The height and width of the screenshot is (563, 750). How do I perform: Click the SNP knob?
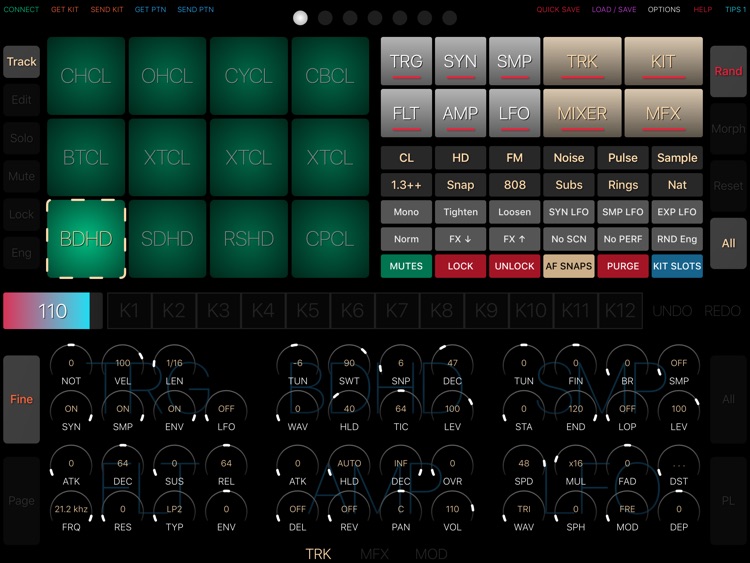(401, 364)
